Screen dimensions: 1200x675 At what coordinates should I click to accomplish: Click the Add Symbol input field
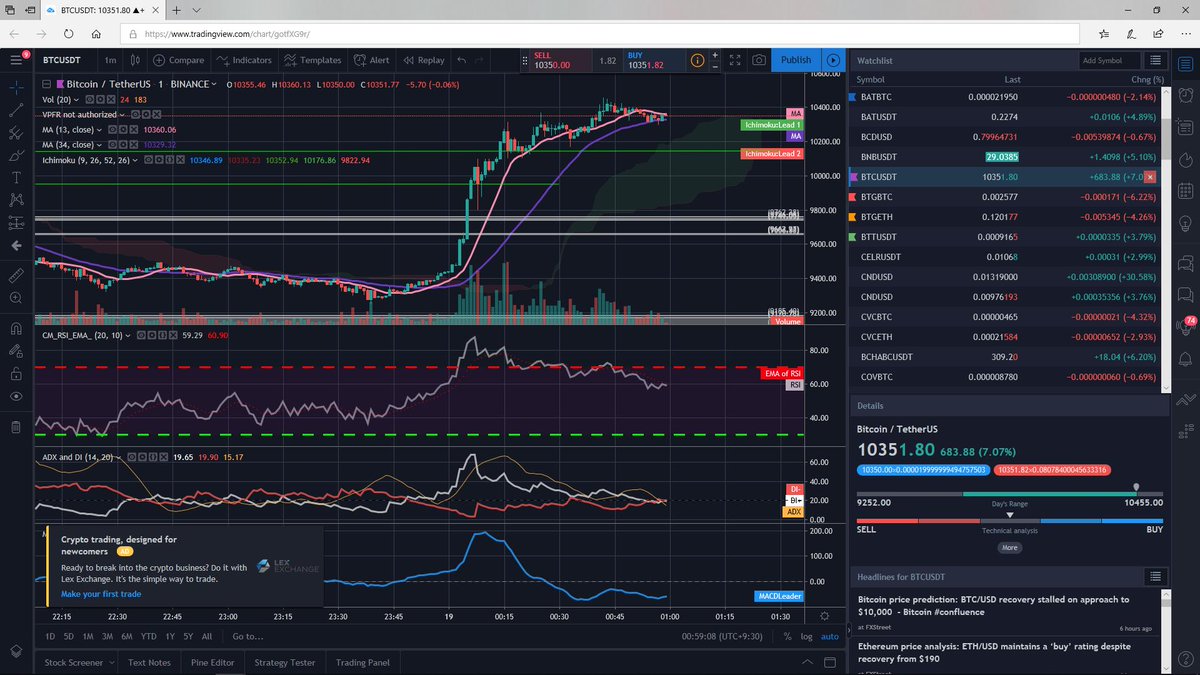coord(1108,61)
